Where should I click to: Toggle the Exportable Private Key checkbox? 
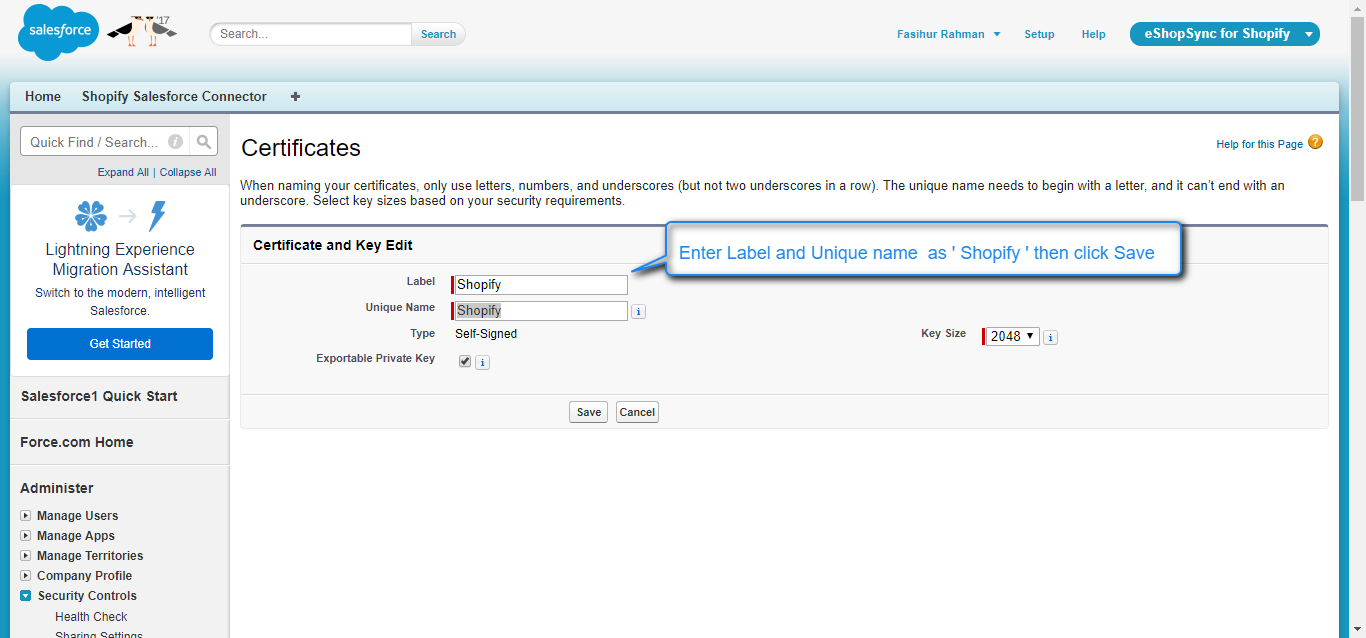coord(465,362)
